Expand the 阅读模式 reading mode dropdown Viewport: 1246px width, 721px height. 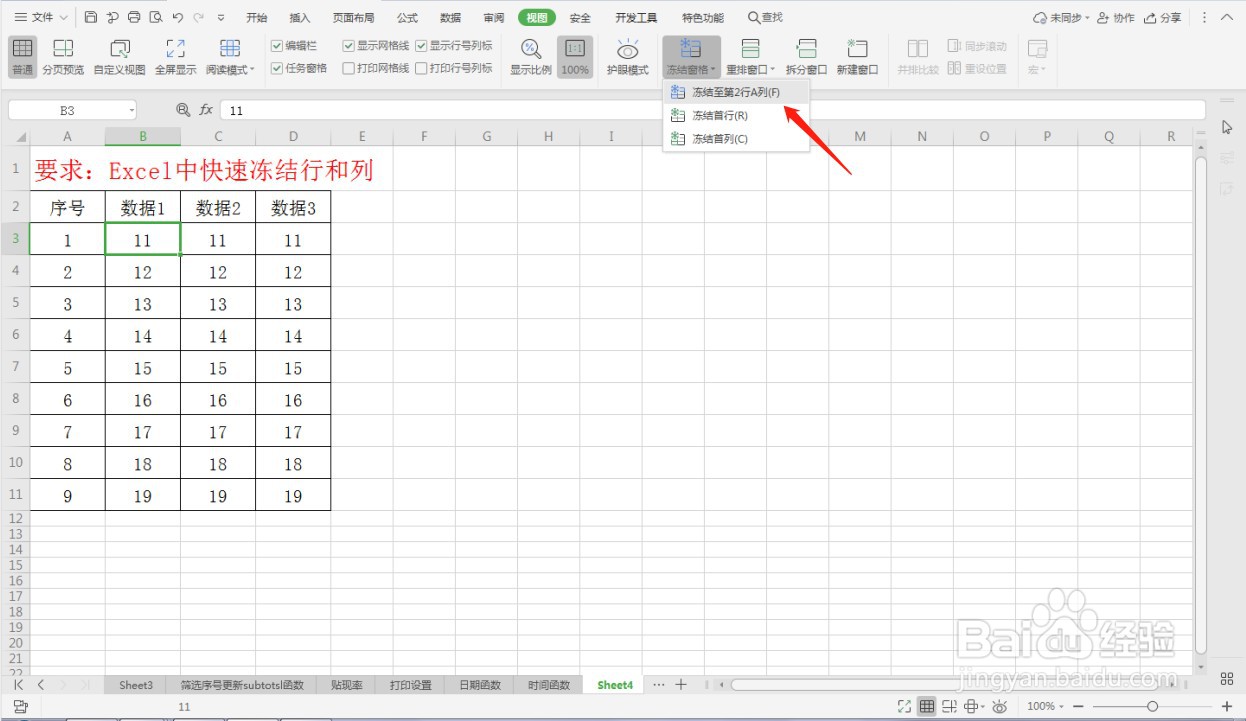point(230,57)
